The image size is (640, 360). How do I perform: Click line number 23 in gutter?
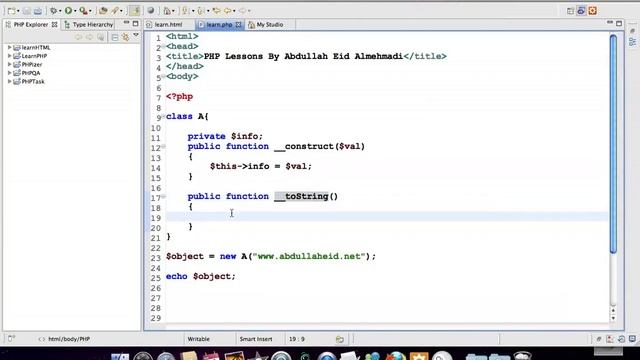pyautogui.click(x=156, y=258)
